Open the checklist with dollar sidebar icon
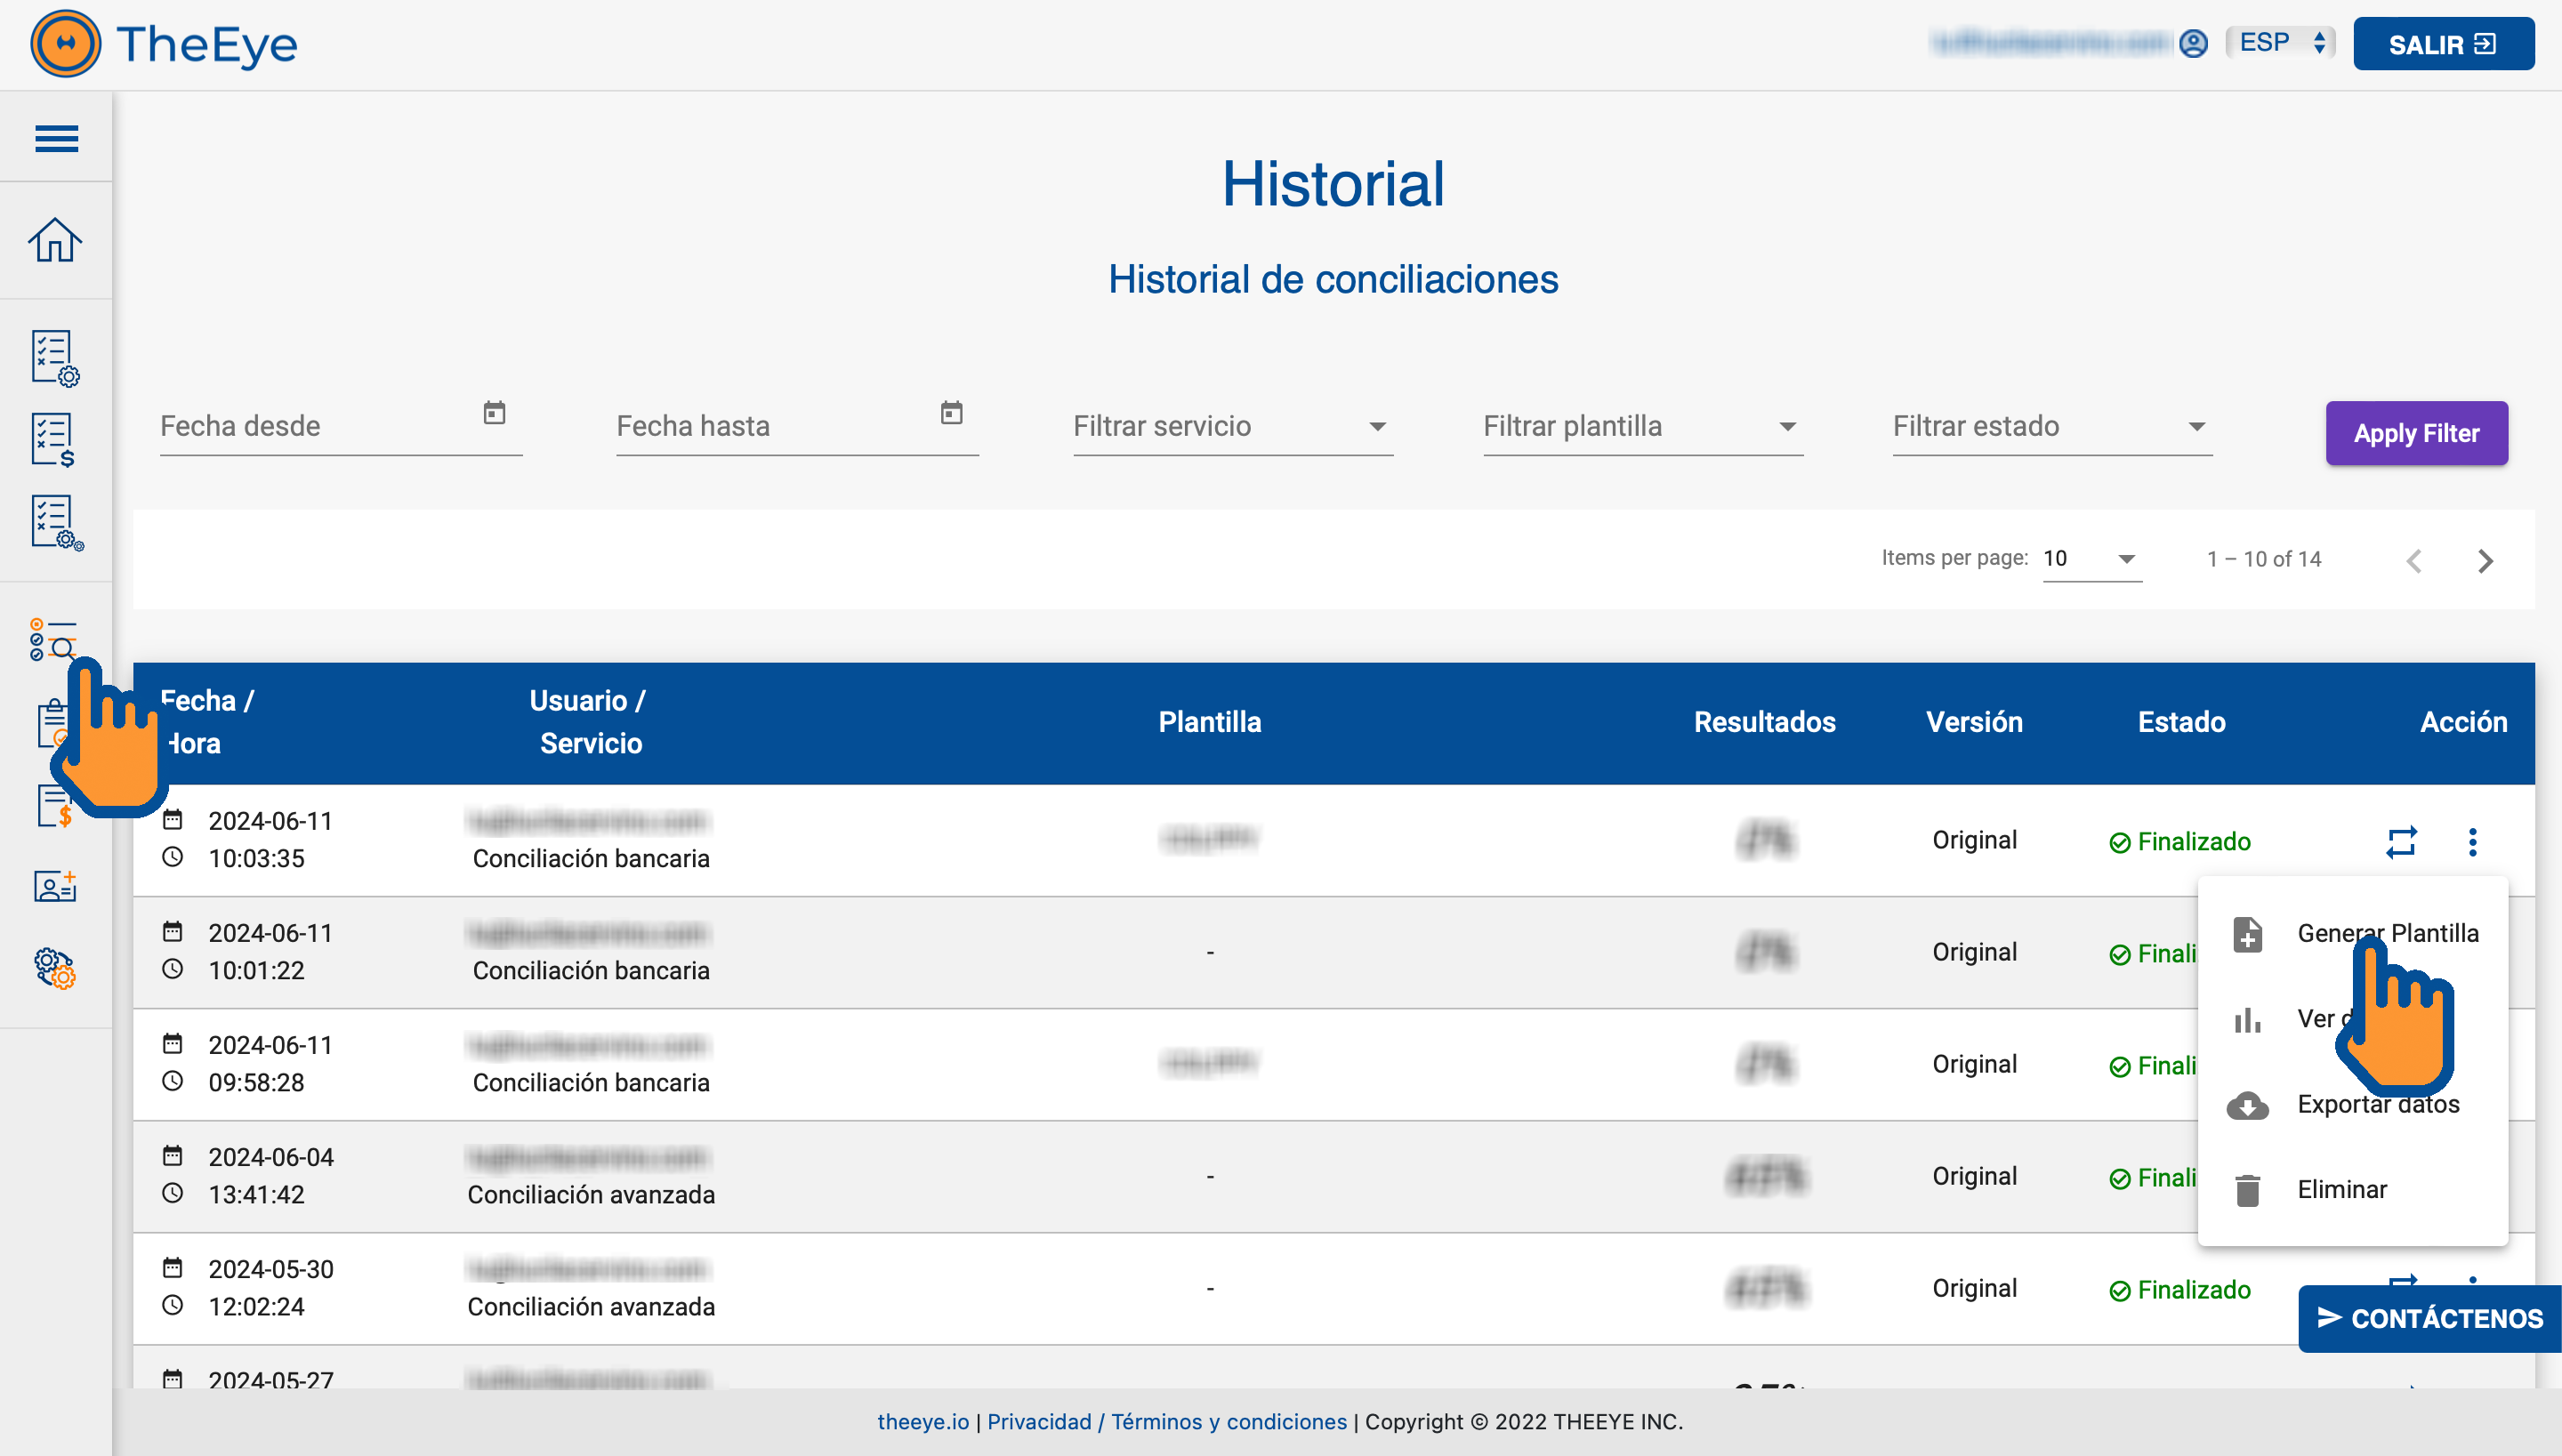The image size is (2562, 1456). 54,440
